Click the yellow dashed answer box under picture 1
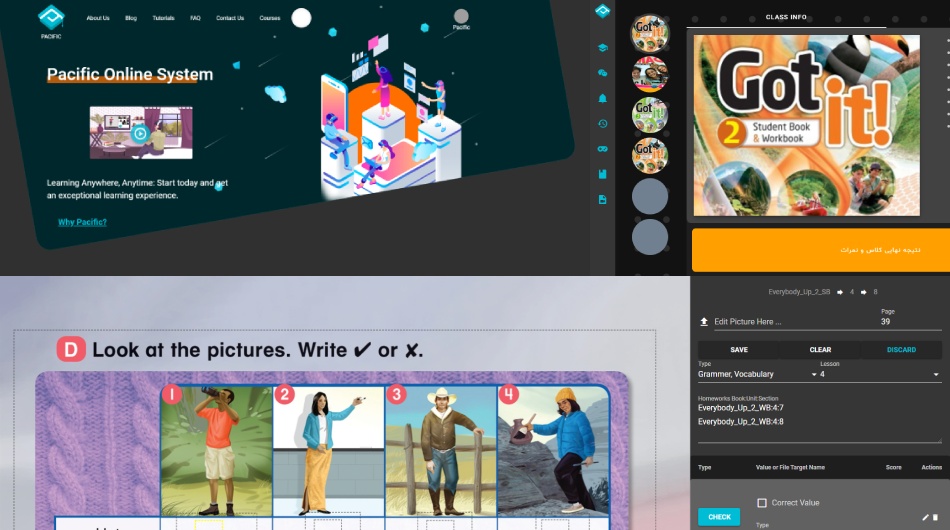The height and width of the screenshot is (530, 950). point(208,525)
